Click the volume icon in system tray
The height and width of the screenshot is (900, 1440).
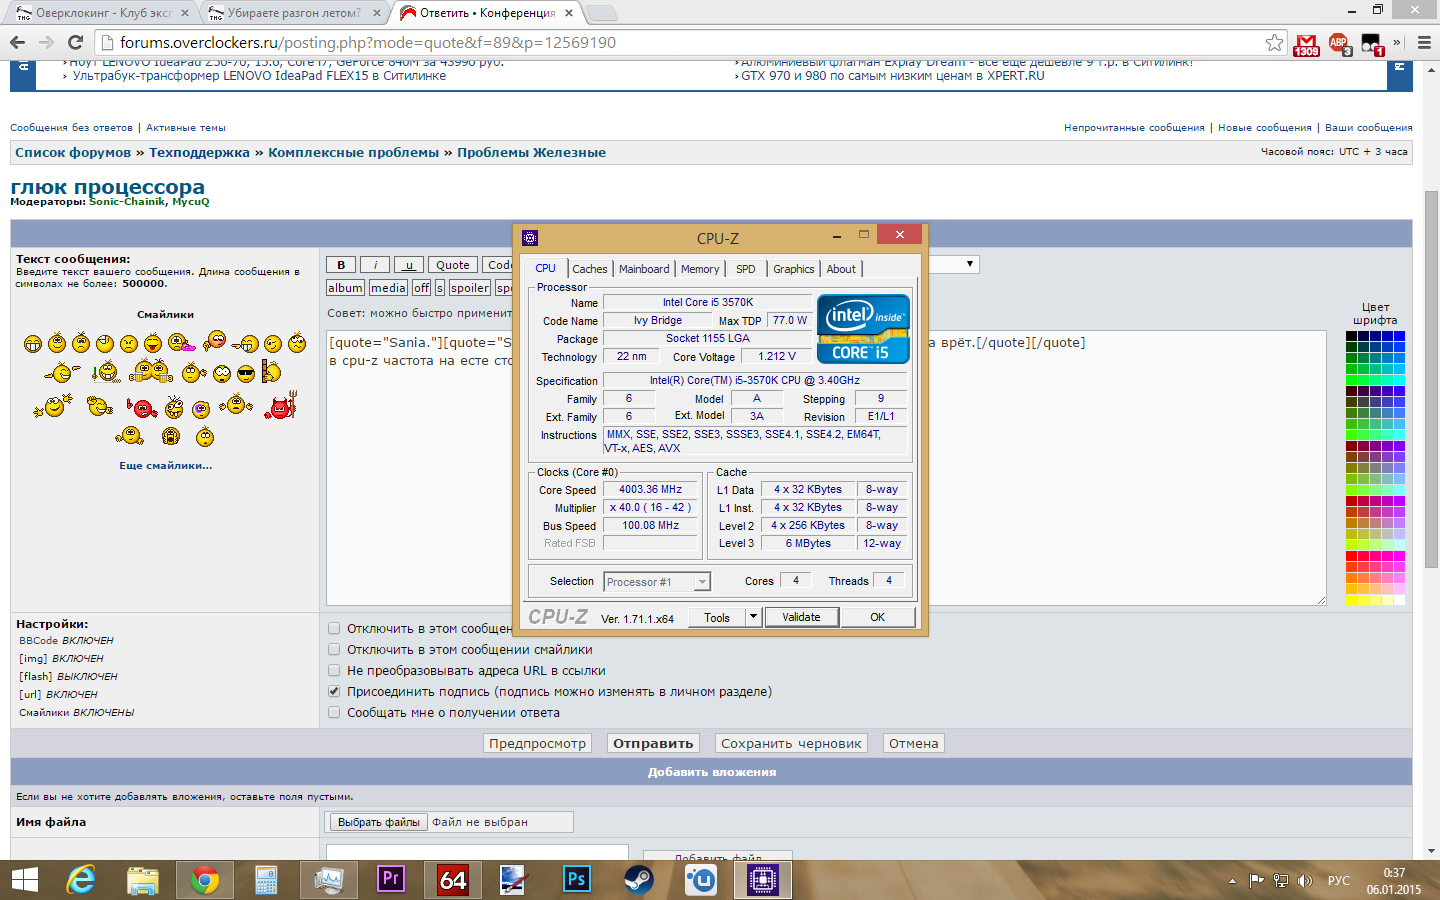(1305, 881)
